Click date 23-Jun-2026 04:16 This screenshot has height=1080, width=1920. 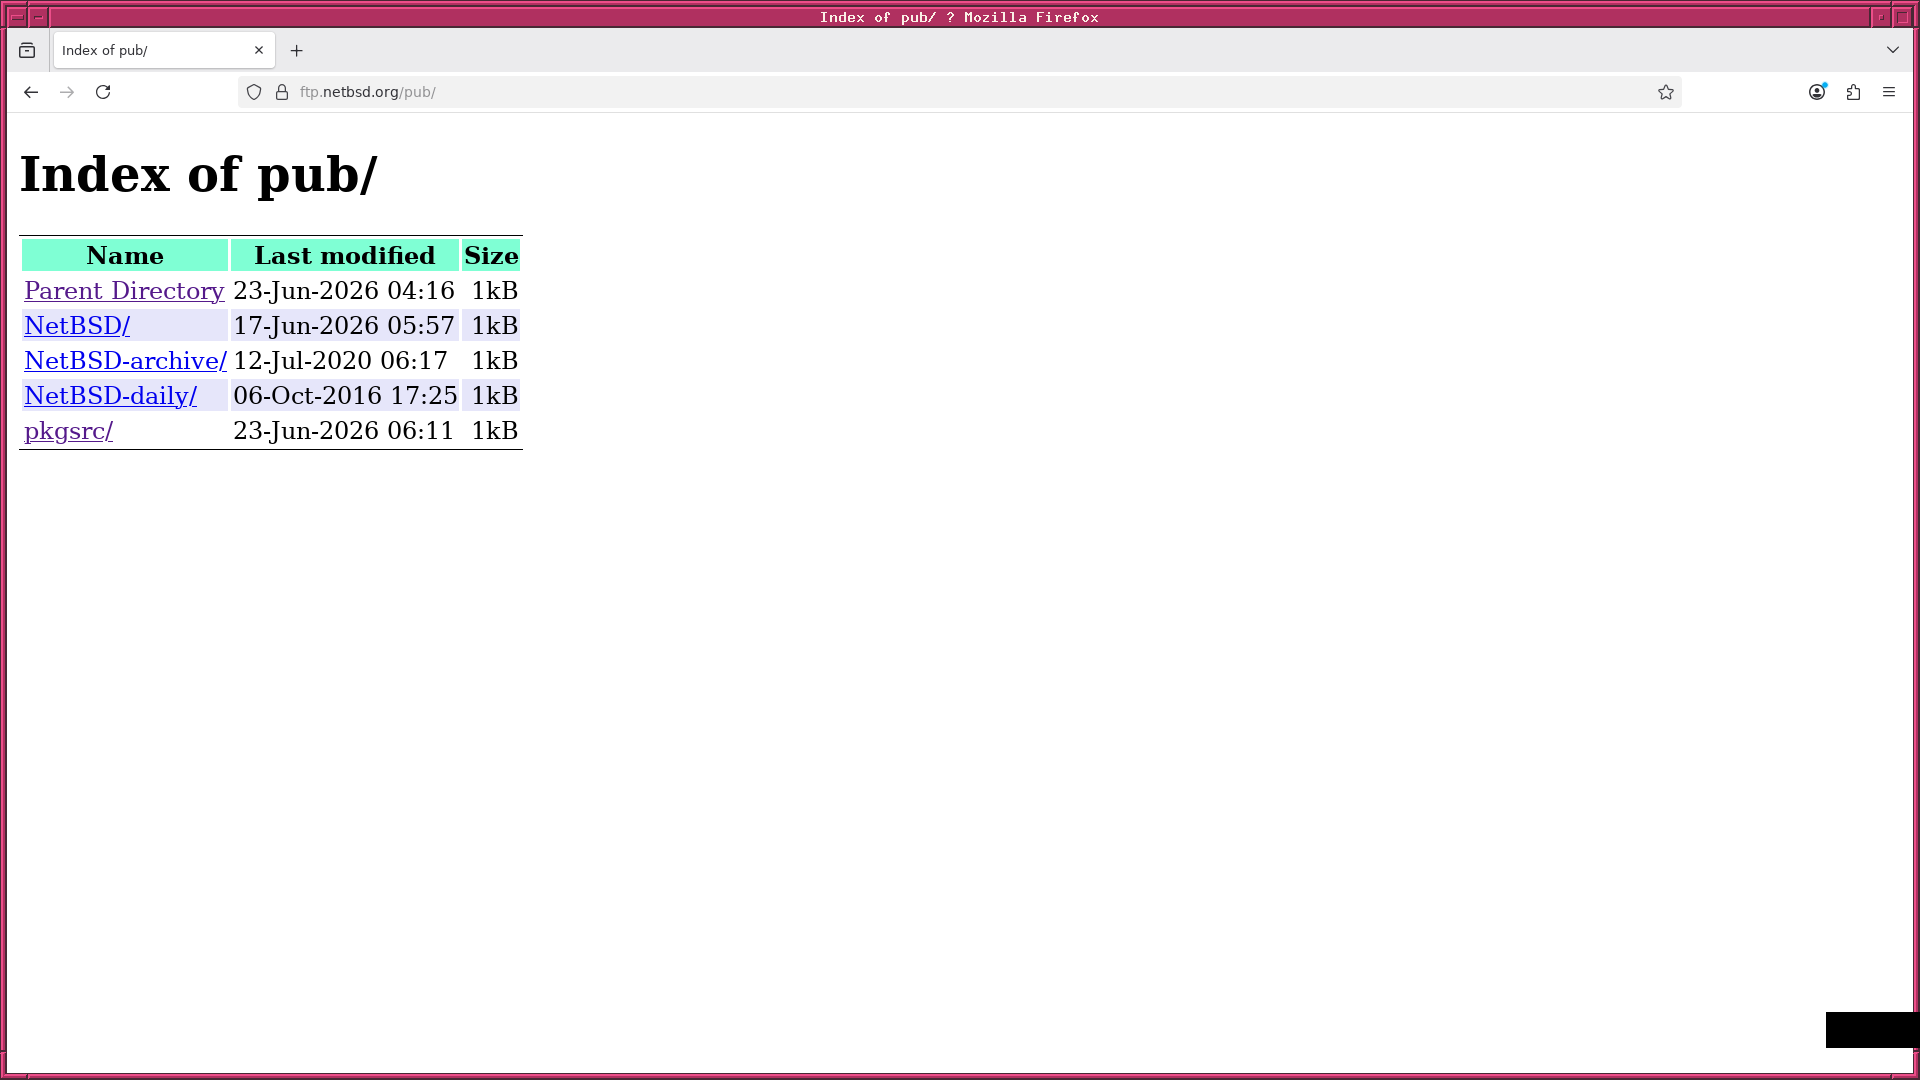[x=344, y=291]
